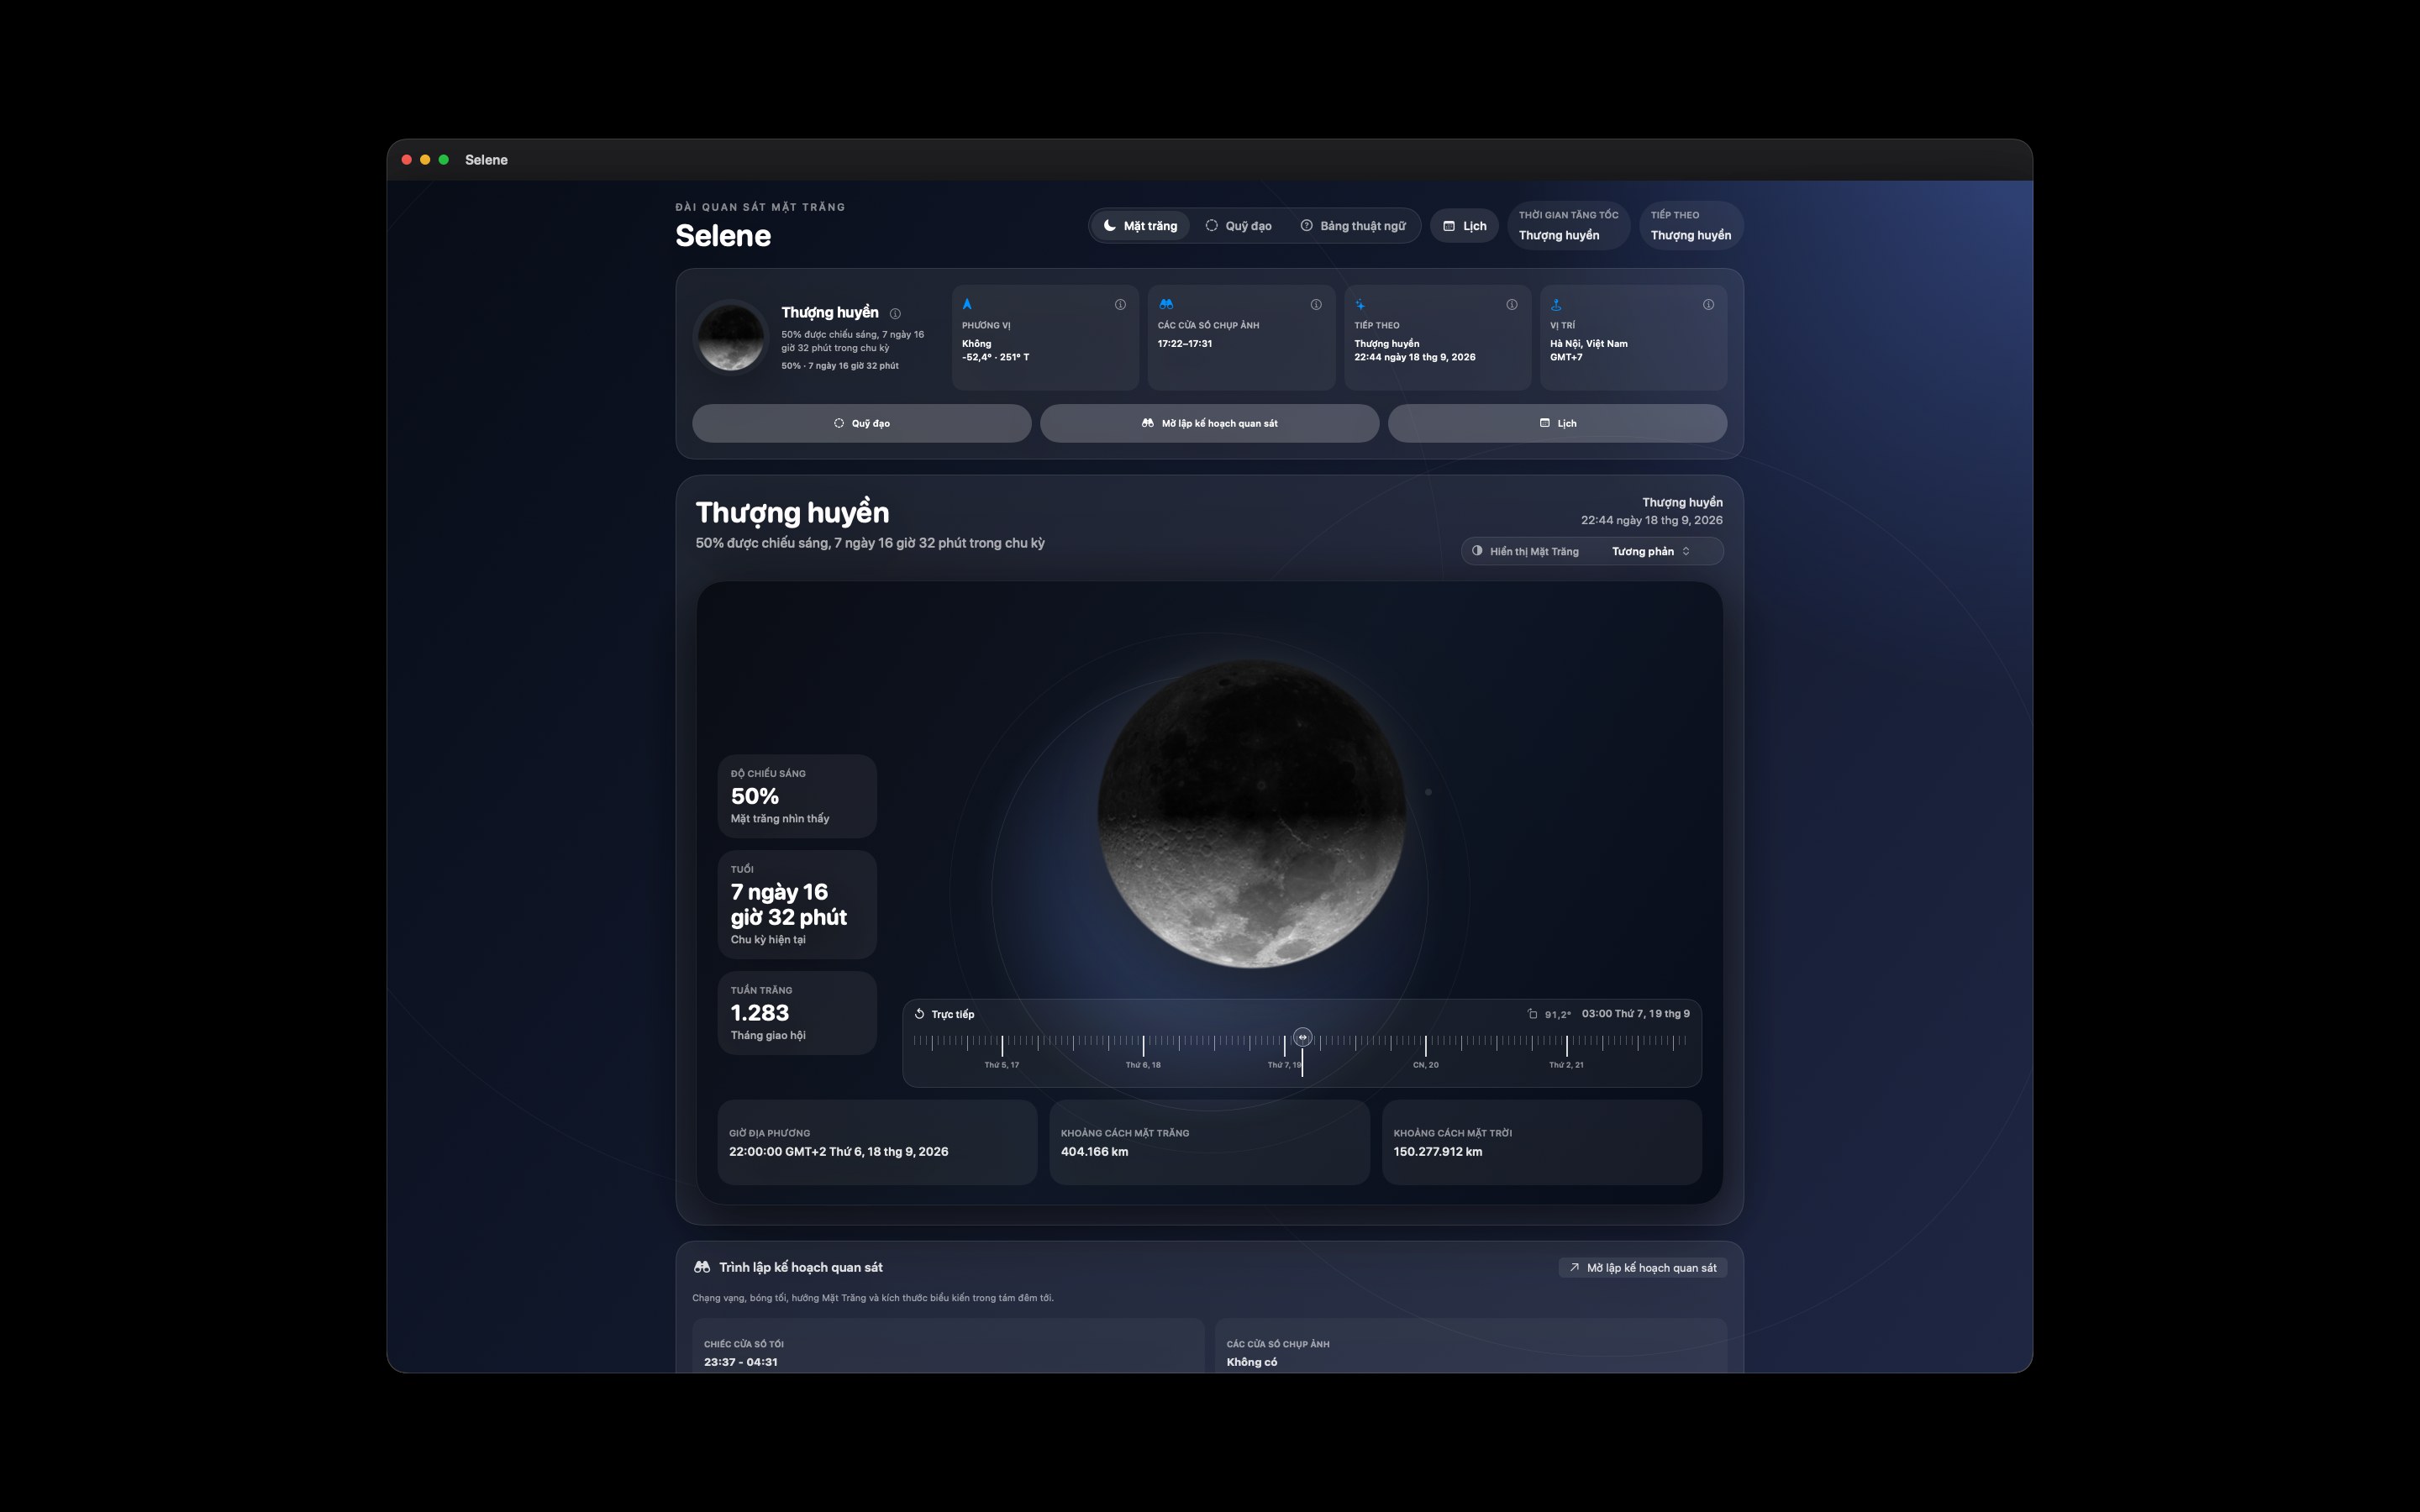Click the blue compass arrow azimuth icon
The height and width of the screenshot is (1512, 2420).
[x=967, y=304]
